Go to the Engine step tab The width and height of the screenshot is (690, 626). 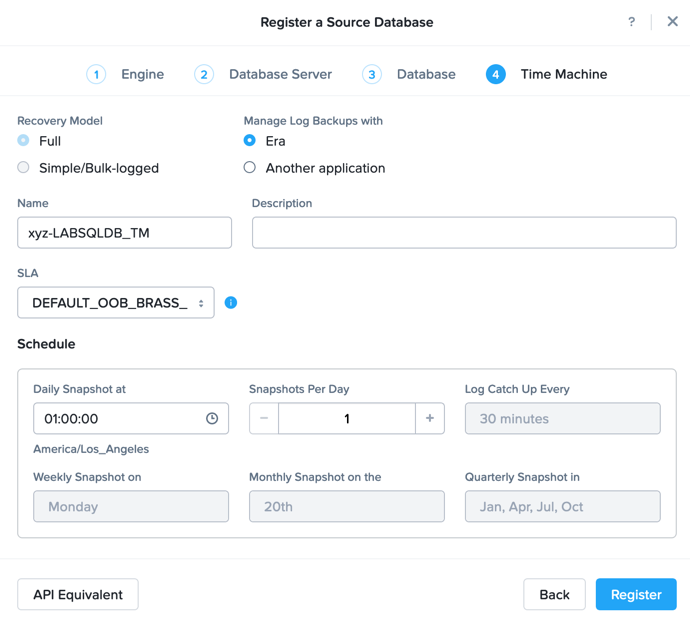pyautogui.click(x=143, y=74)
